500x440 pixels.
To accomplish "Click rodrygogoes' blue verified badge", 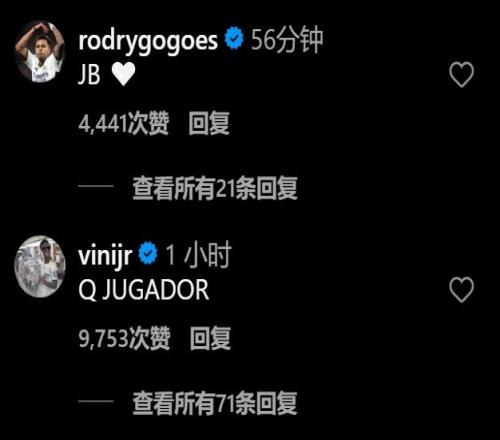I will [x=234, y=38].
